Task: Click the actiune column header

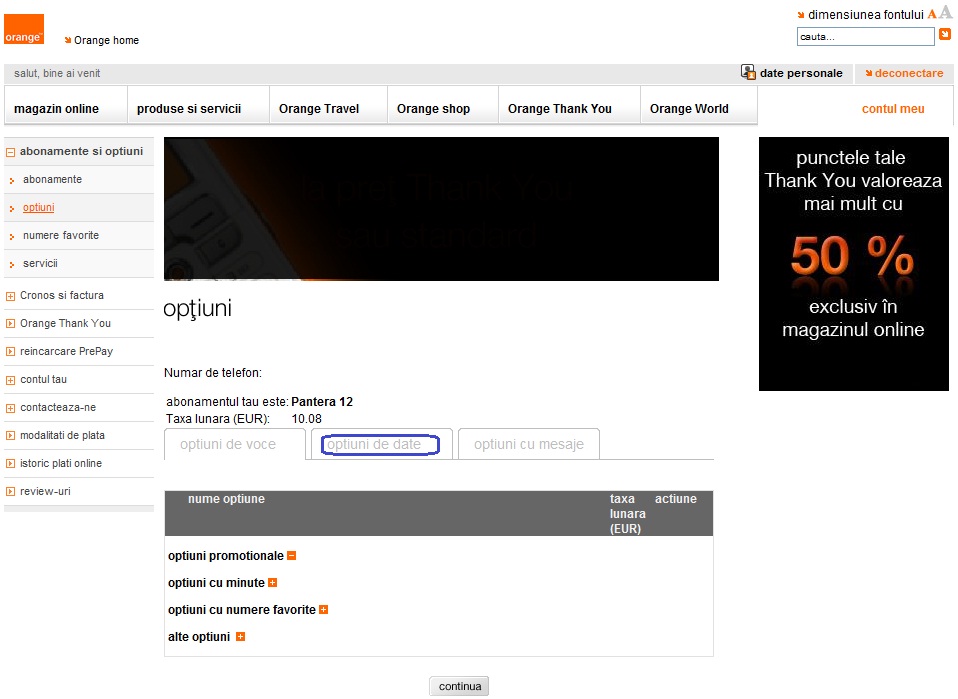Action: 676,499
